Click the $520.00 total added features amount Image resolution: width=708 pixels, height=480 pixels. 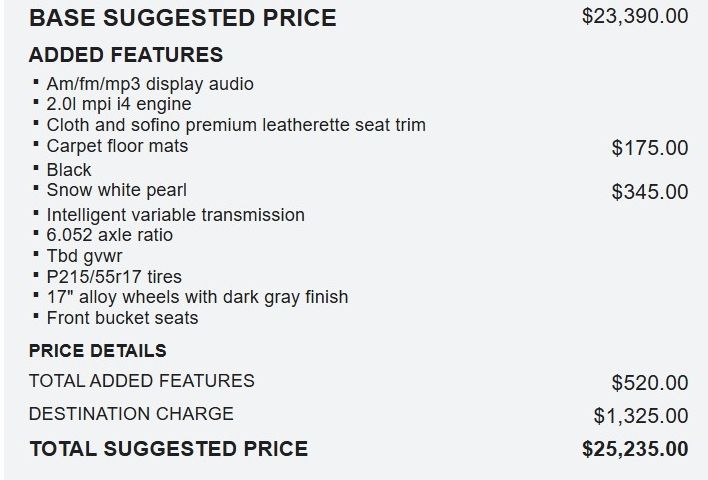(650, 383)
